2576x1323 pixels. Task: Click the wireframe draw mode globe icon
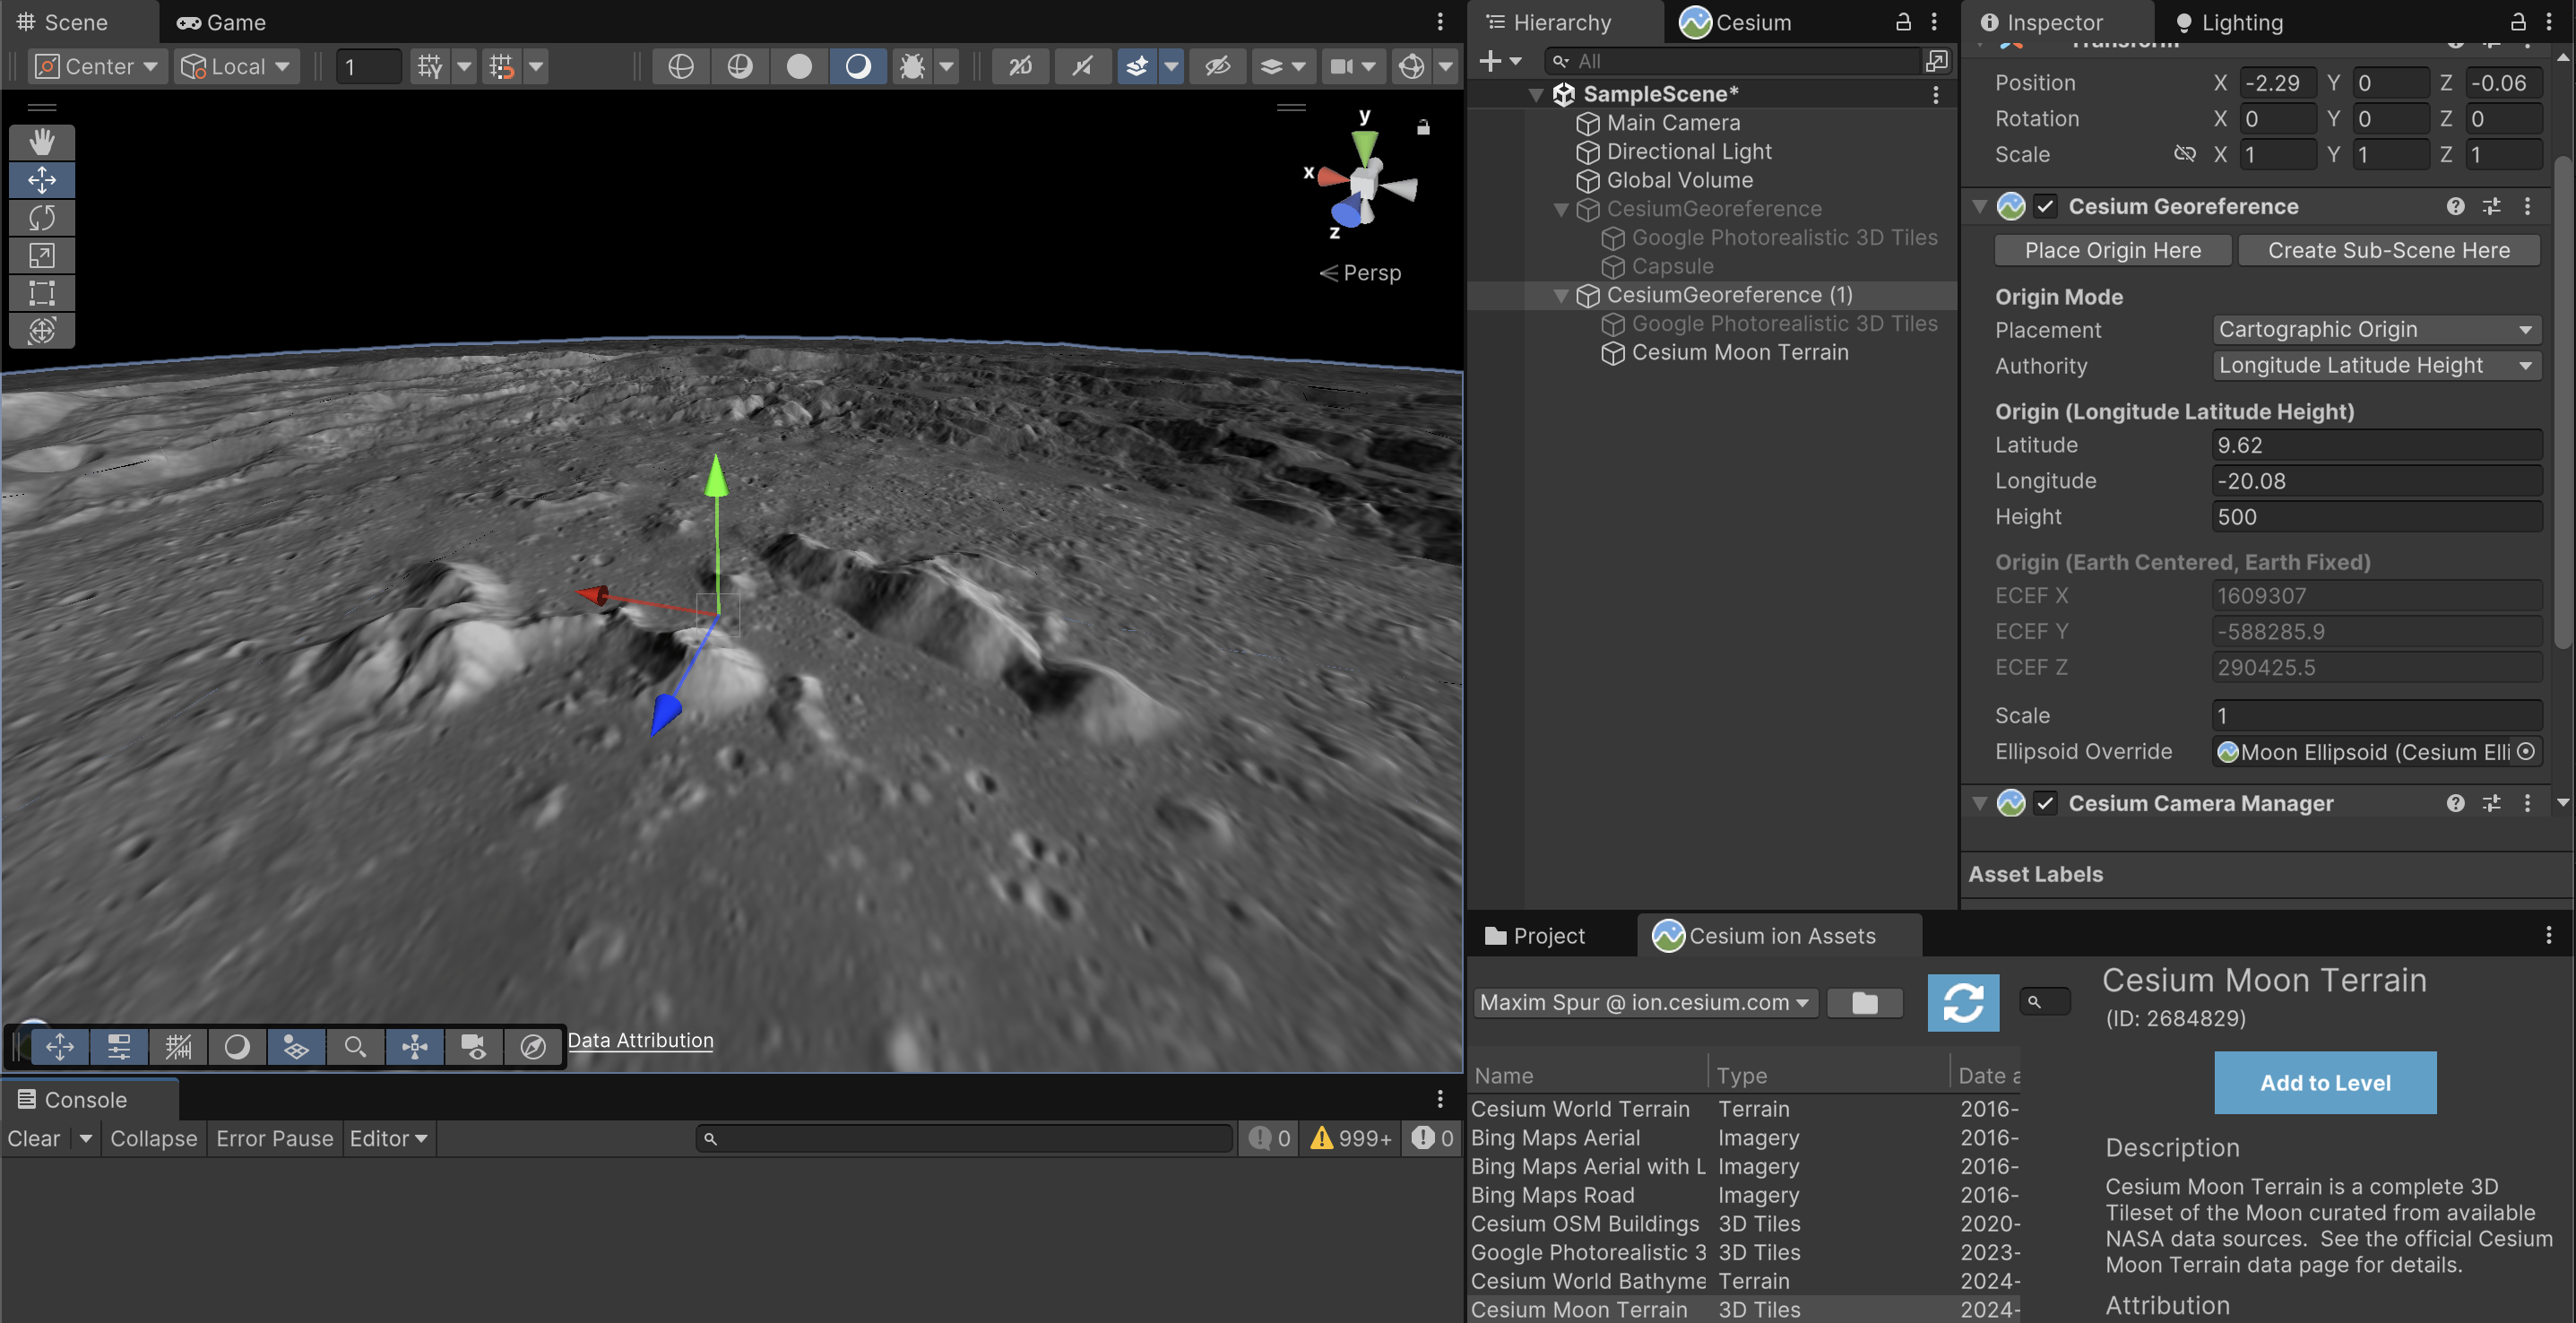pos(681,67)
